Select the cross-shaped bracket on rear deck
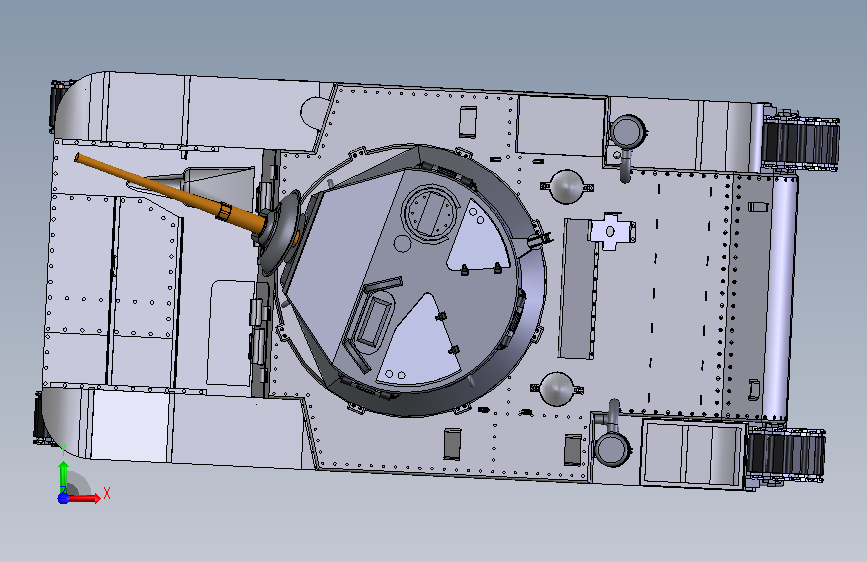Viewport: 867px width, 562px height. 611,231
